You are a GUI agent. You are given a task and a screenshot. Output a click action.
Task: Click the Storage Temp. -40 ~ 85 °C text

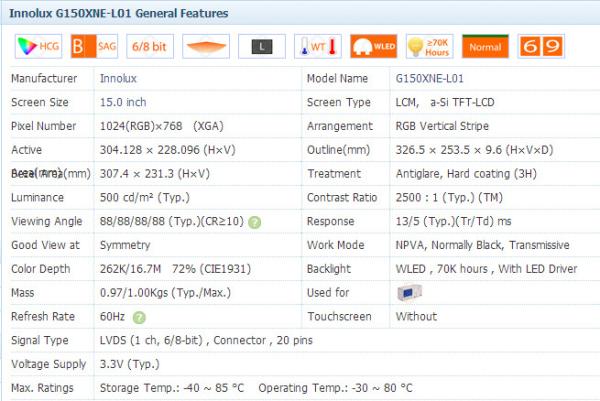(172, 388)
